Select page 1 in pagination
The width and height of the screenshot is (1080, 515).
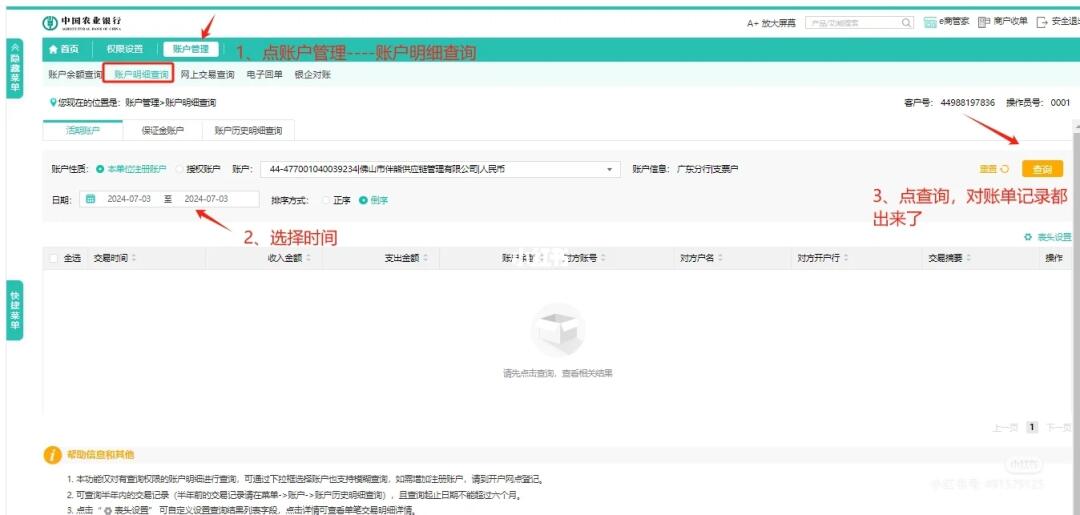1032,427
